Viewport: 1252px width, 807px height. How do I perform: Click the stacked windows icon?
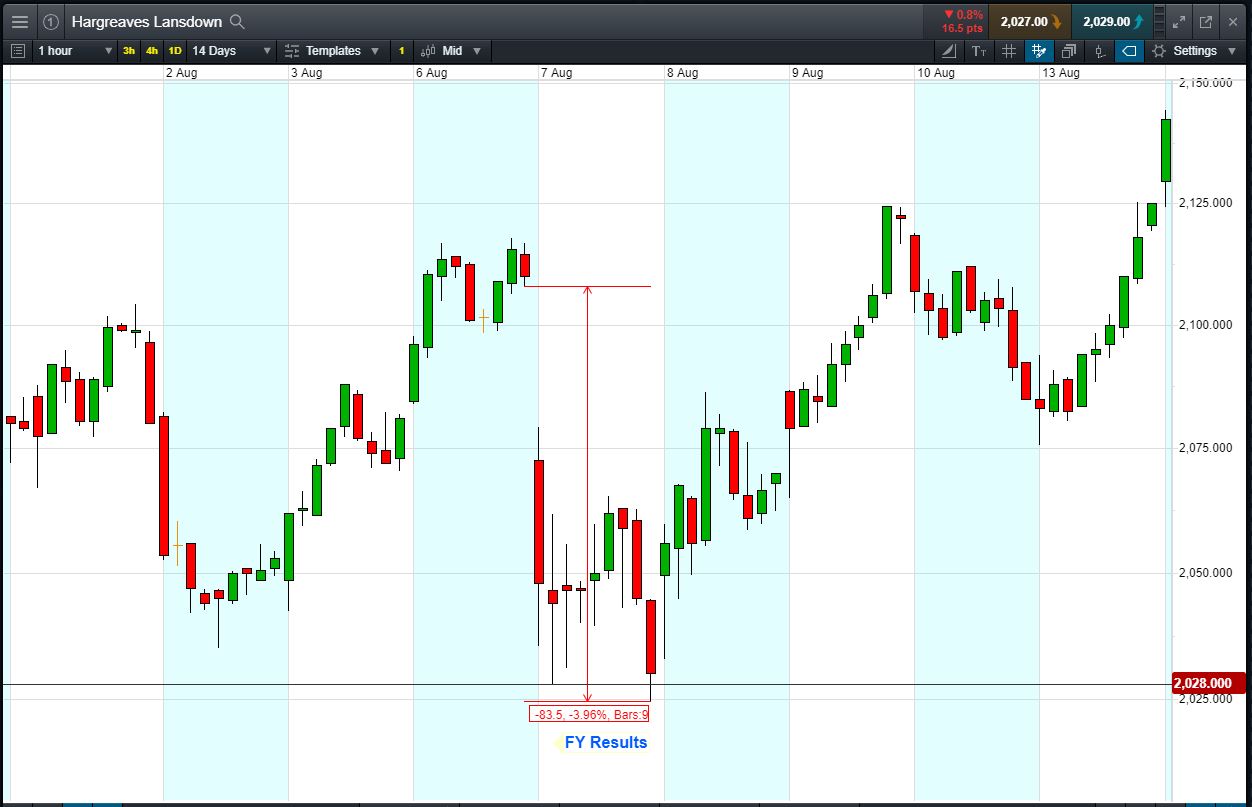pyautogui.click(x=1069, y=50)
